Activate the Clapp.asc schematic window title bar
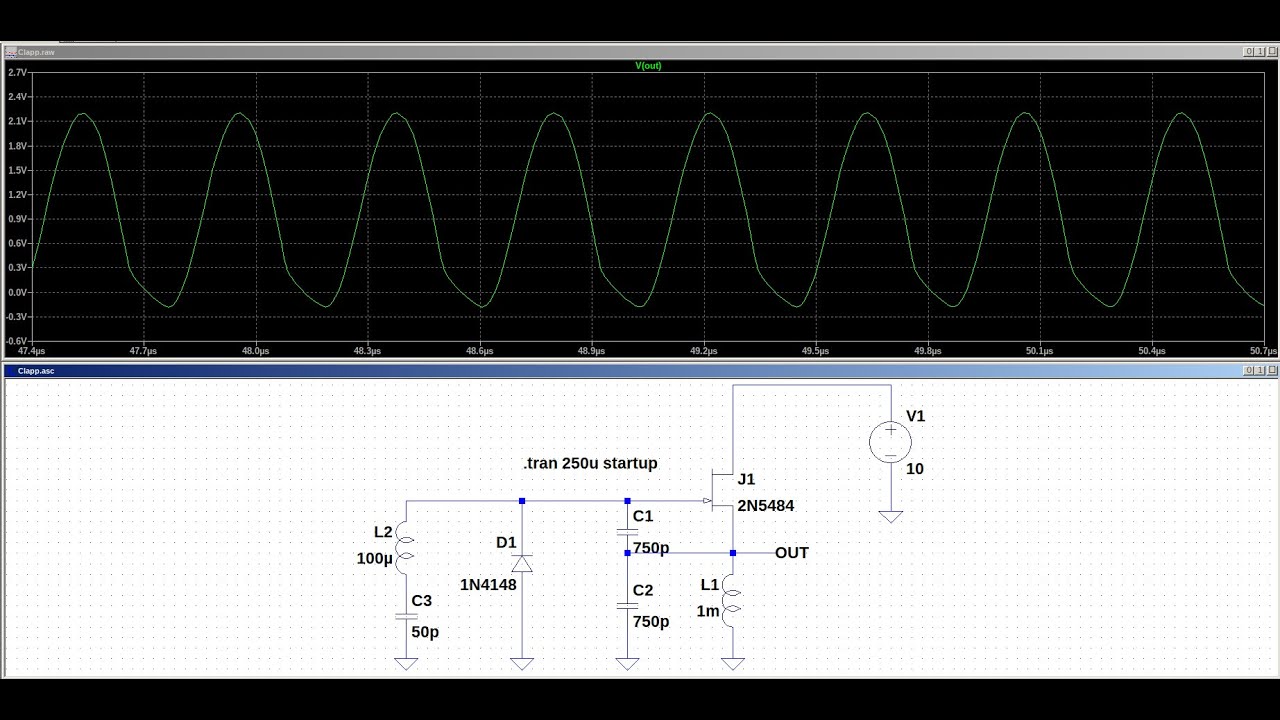This screenshot has height=720, width=1280. point(640,371)
